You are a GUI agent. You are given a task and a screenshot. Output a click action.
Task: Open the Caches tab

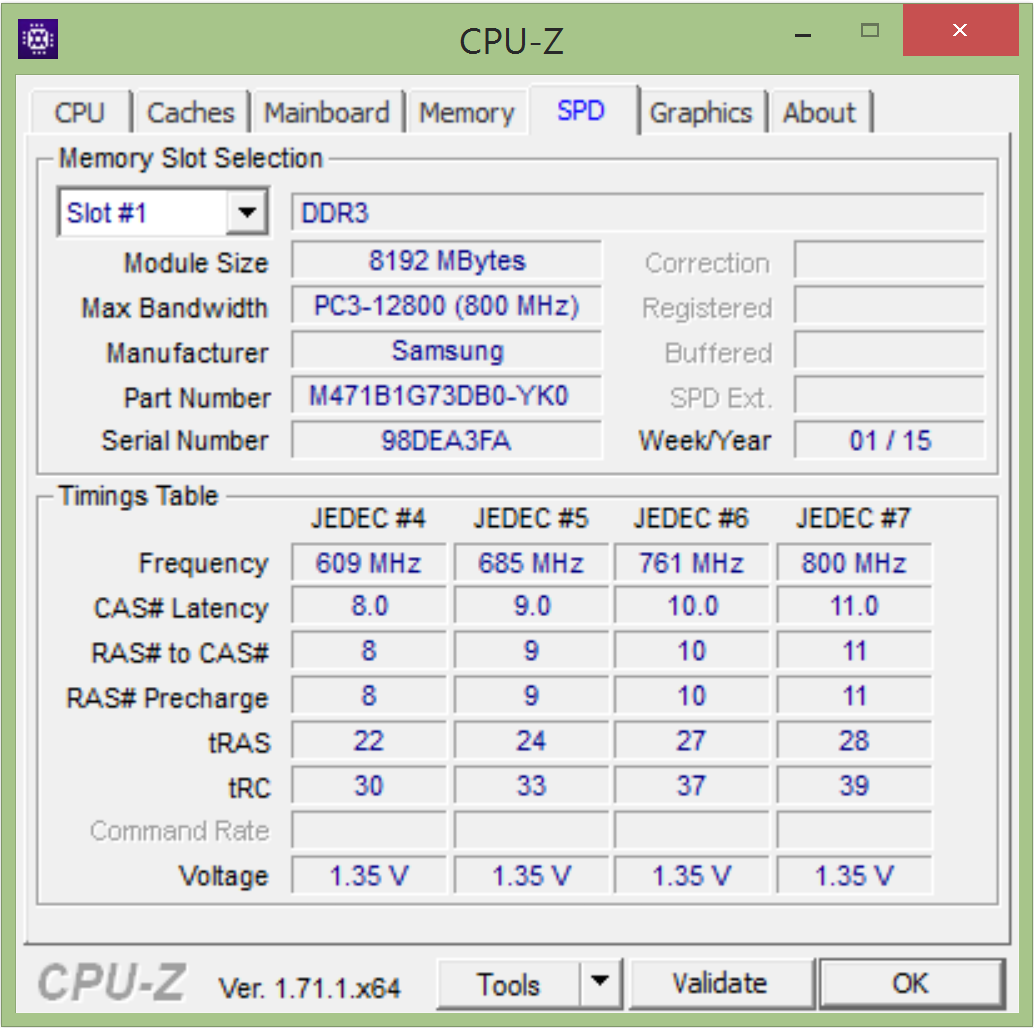point(191,113)
